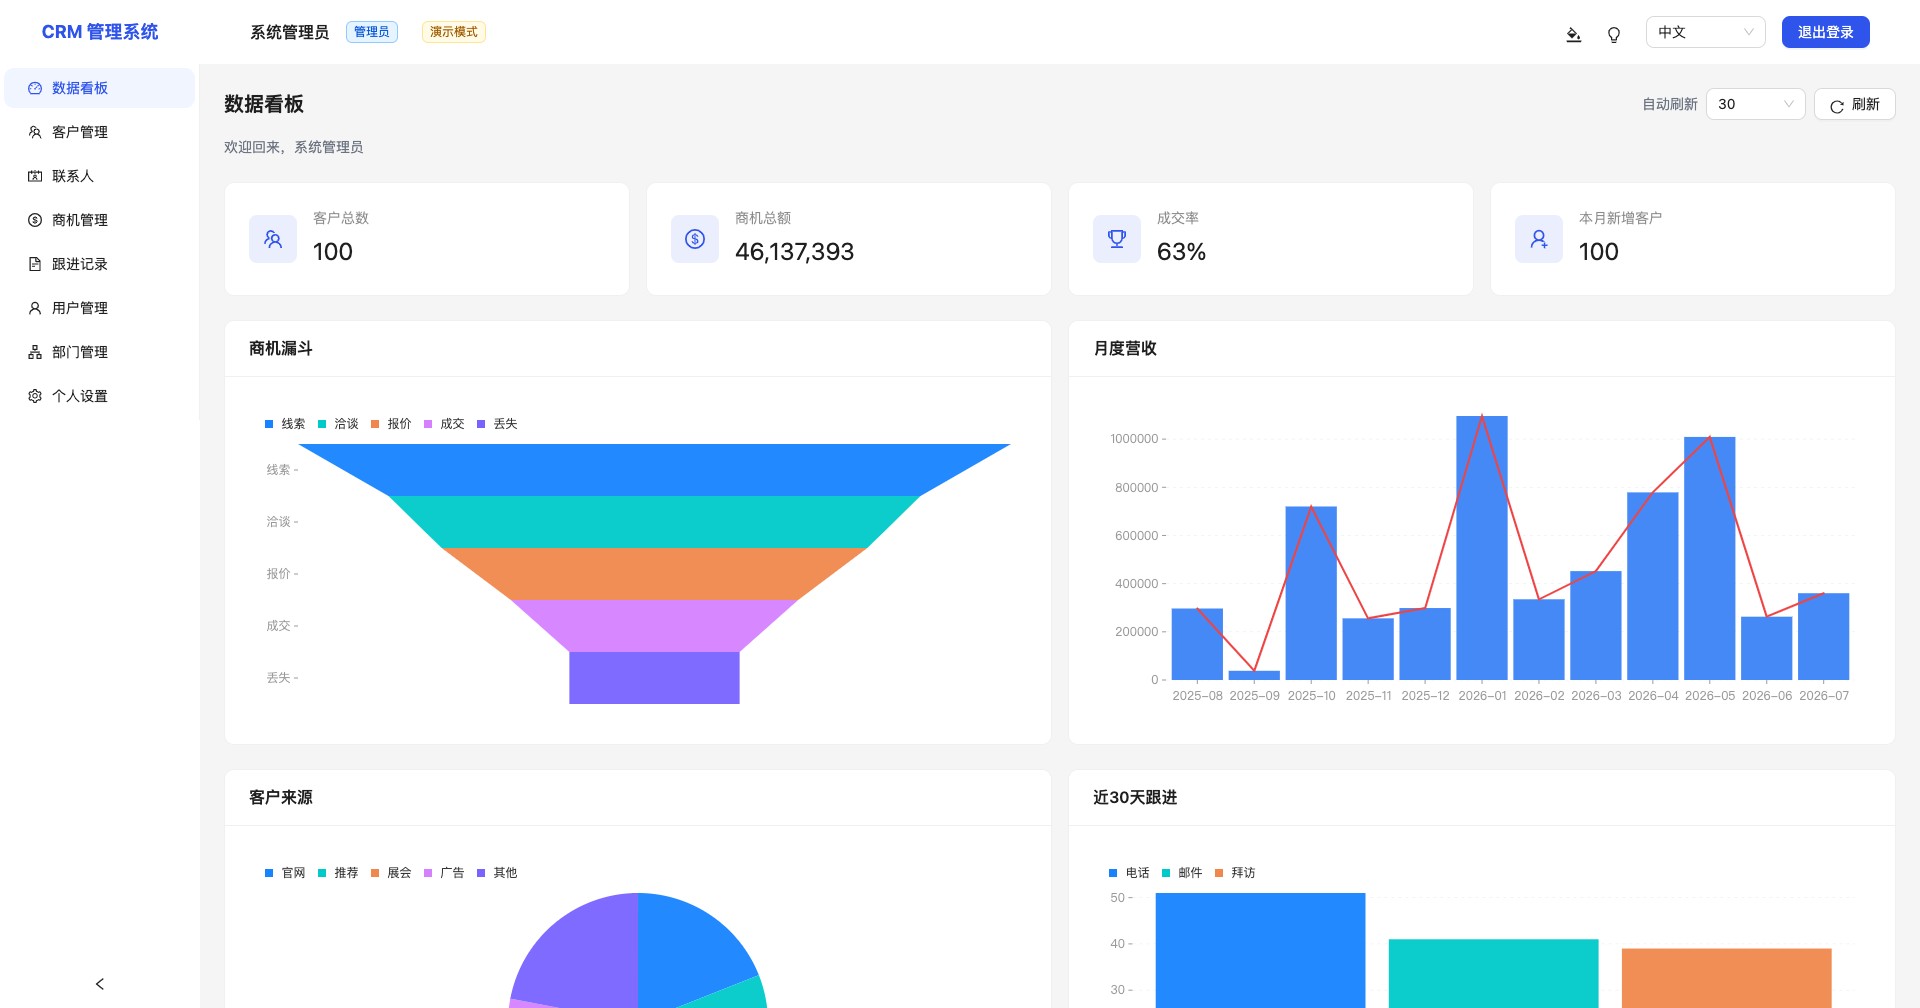This screenshot has height=1008, width=1920.
Task: Open the 中文 language dropdown
Action: click(1706, 32)
